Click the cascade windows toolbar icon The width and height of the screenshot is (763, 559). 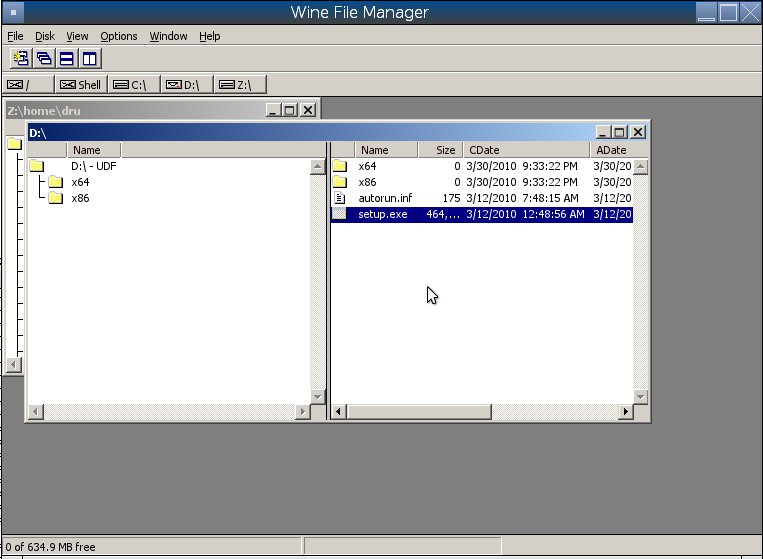tap(44, 59)
